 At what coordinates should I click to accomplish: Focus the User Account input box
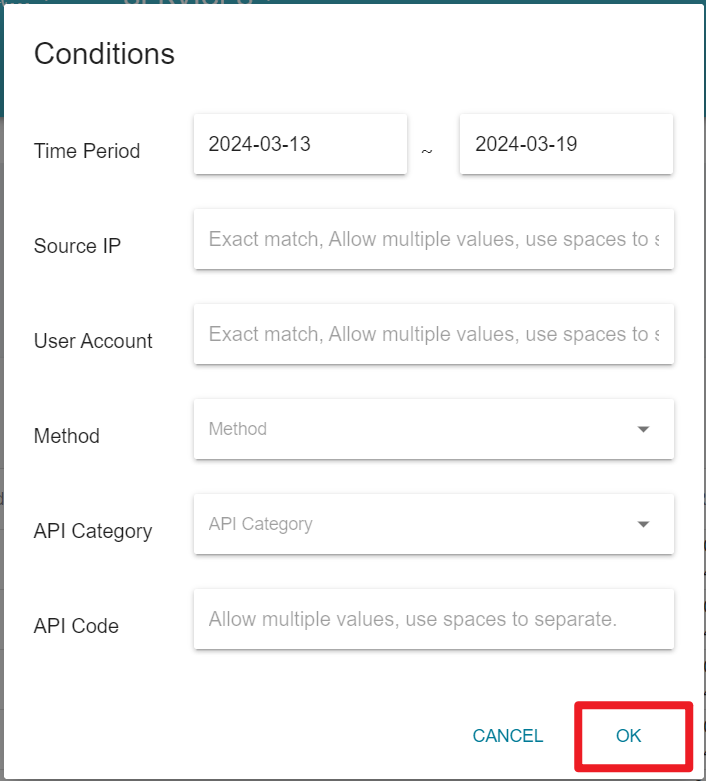434,334
